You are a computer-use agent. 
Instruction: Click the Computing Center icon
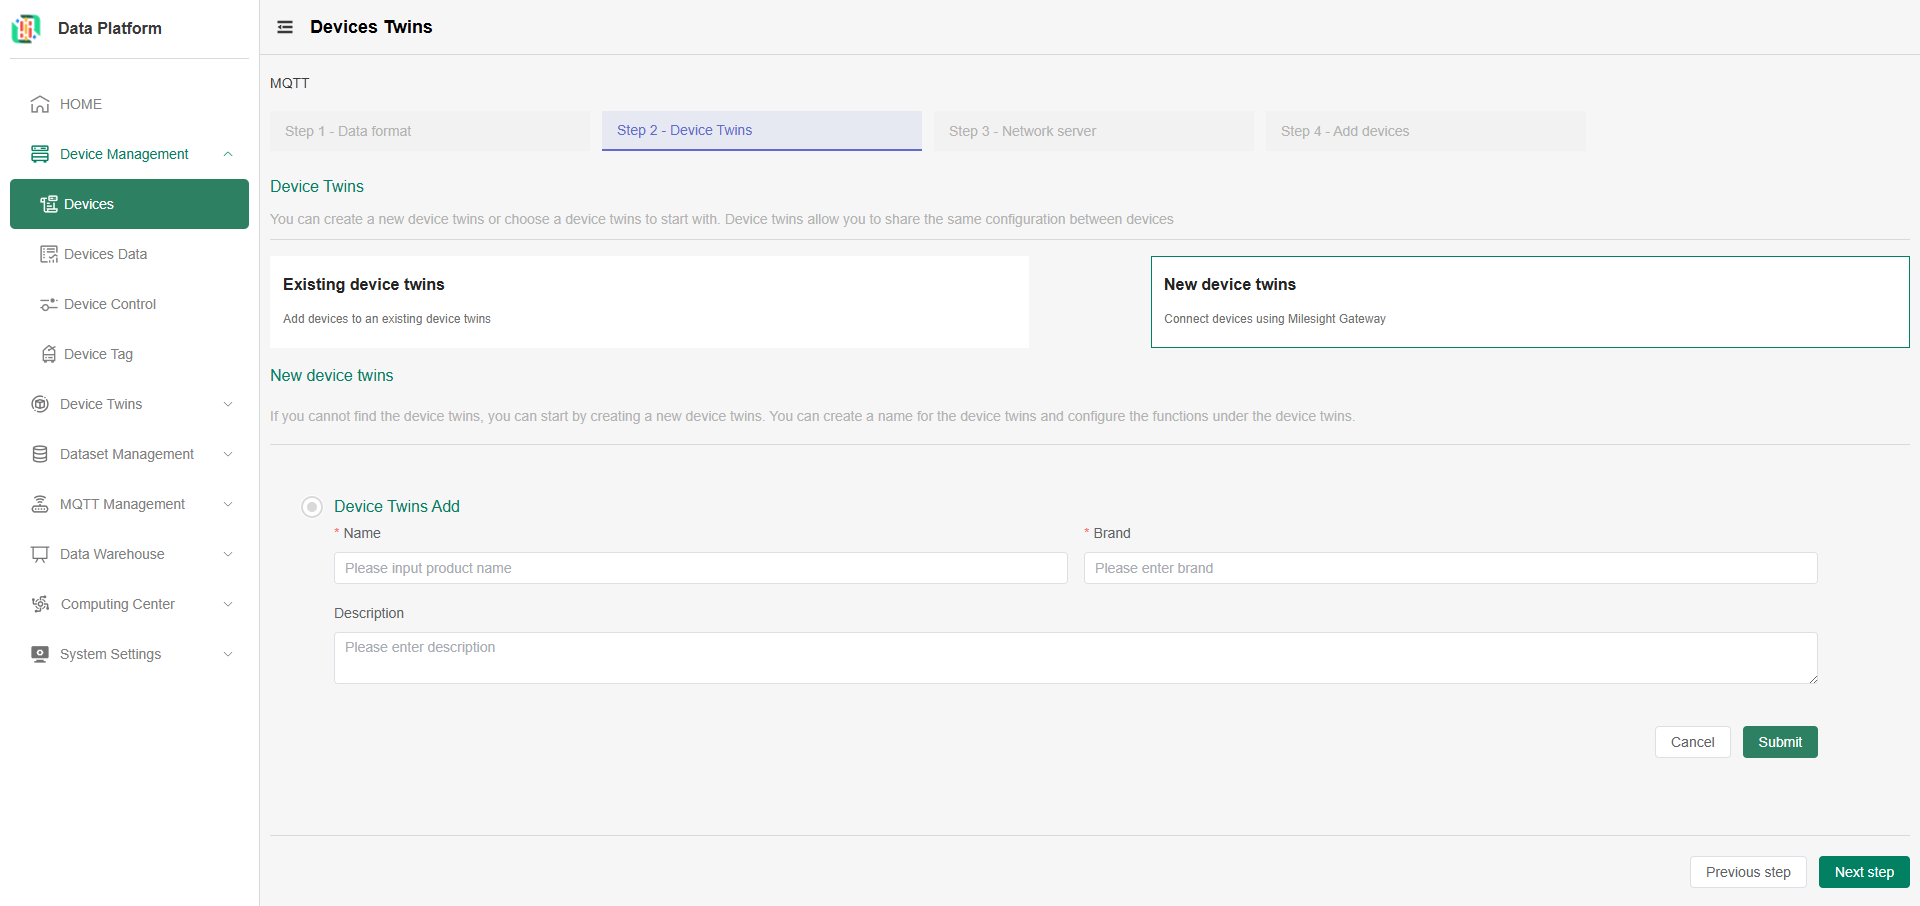click(x=39, y=604)
